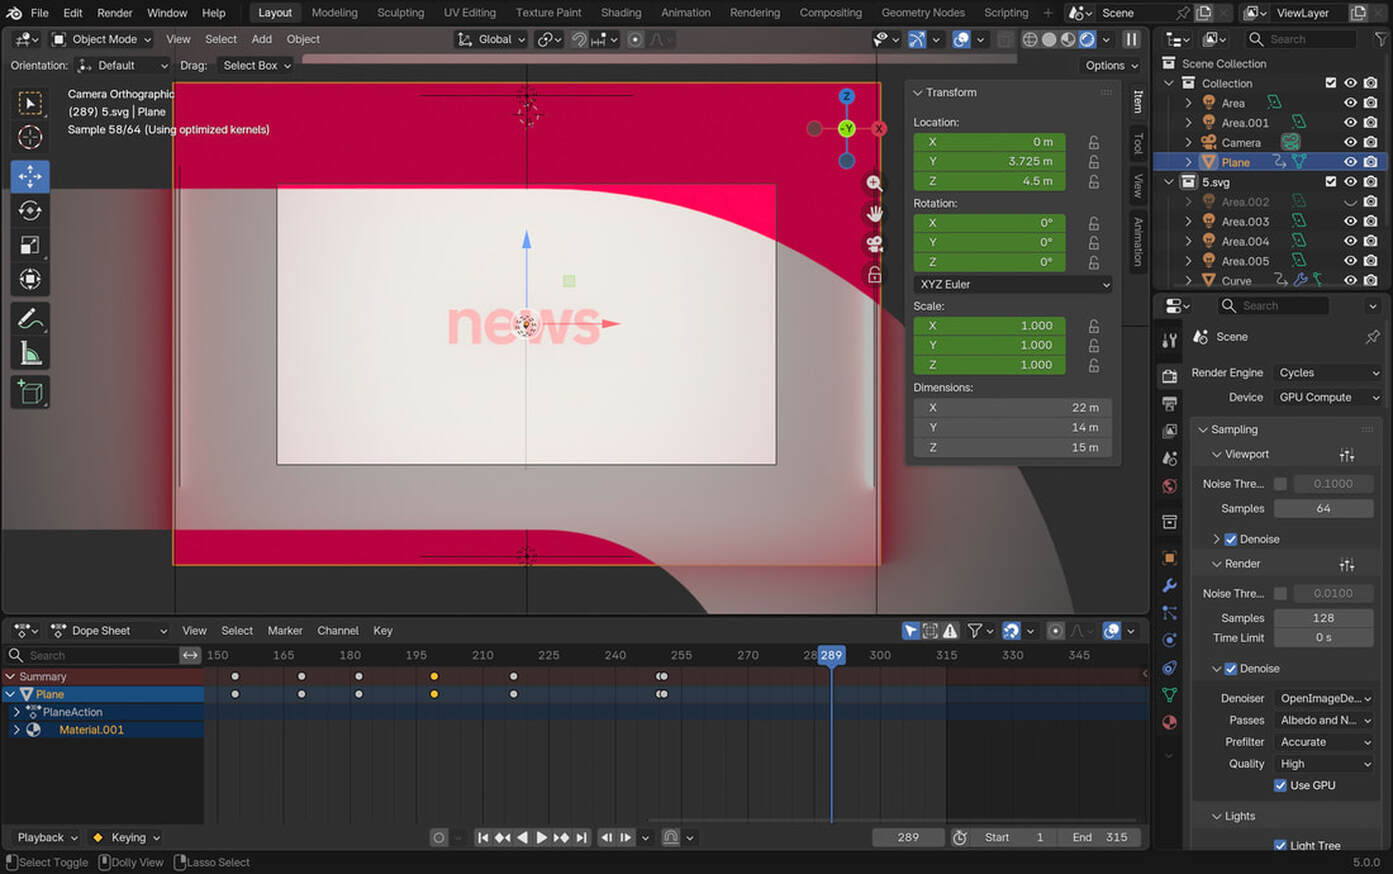The image size is (1393, 874).
Task: Click the Cursor tool icon
Action: [x=30, y=137]
